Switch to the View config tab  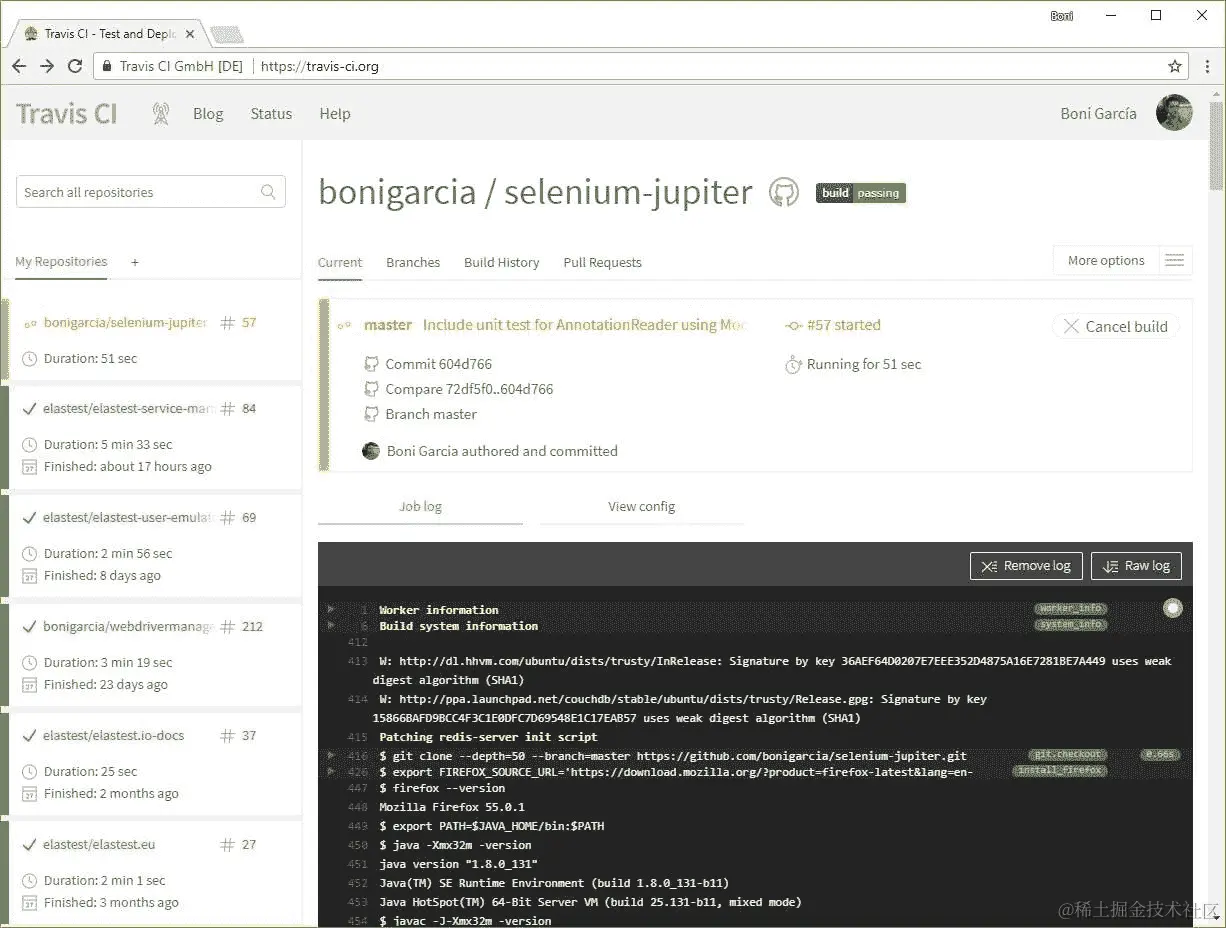(641, 506)
